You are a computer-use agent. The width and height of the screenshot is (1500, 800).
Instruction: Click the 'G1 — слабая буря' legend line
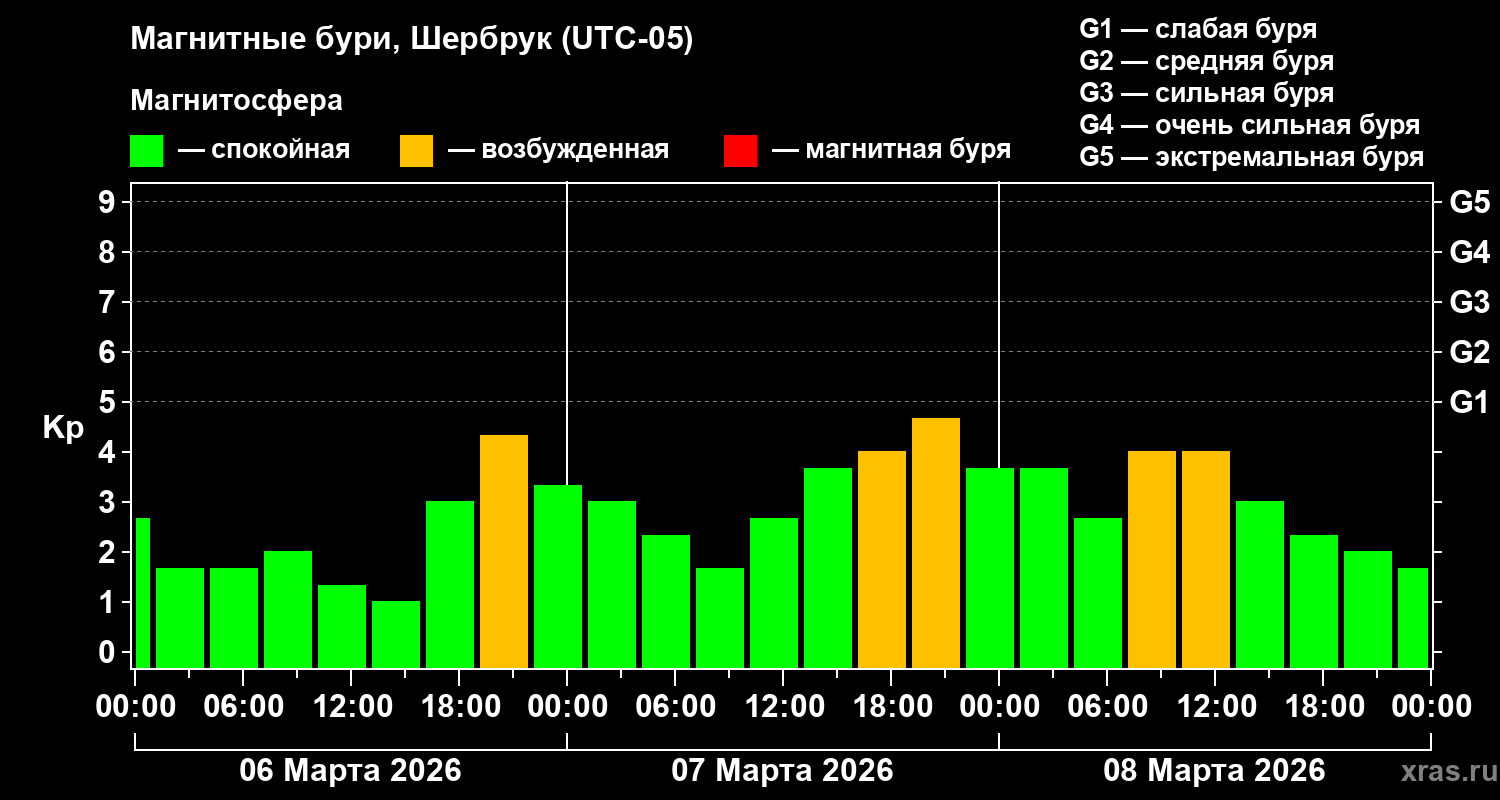(1198, 29)
